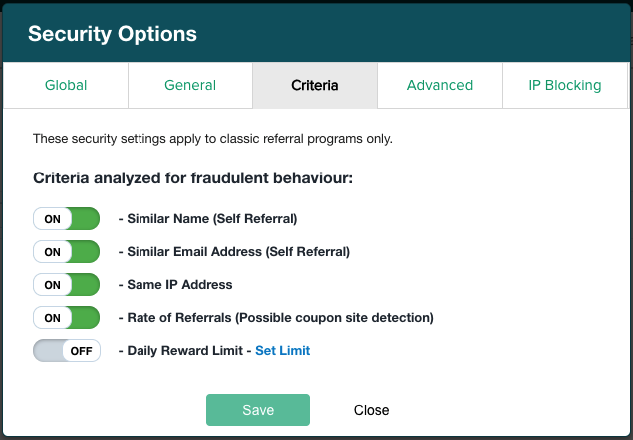Click the Daily Reward Limit label text
Screen dimensions: 633x440
tap(186, 351)
